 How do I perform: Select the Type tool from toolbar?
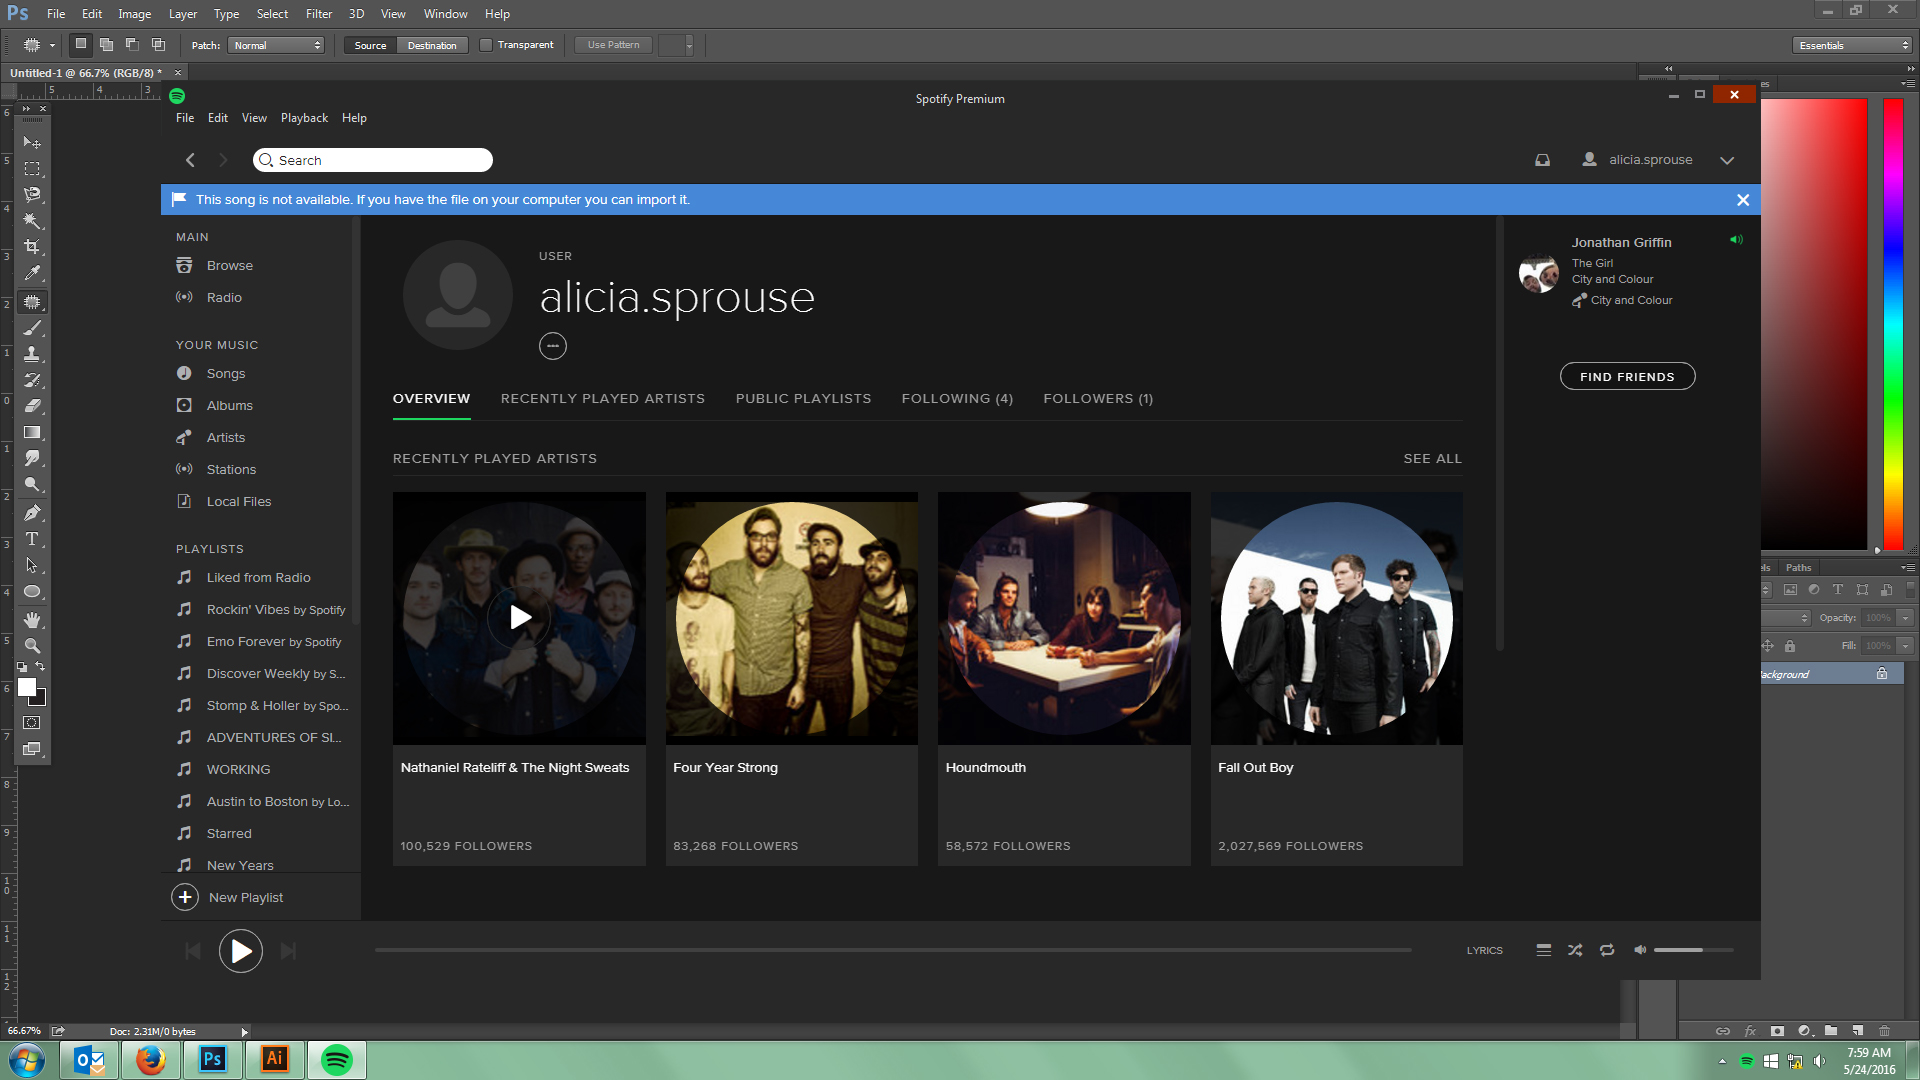34,539
